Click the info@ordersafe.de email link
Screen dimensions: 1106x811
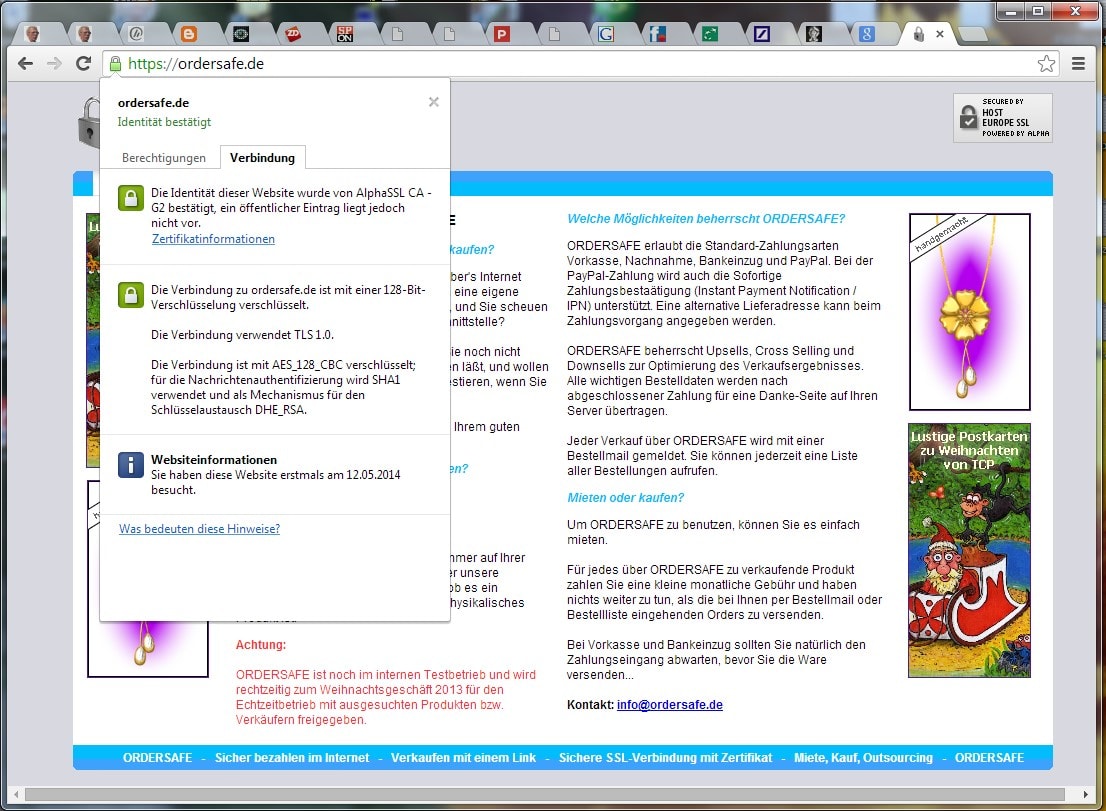pyautogui.click(x=669, y=705)
